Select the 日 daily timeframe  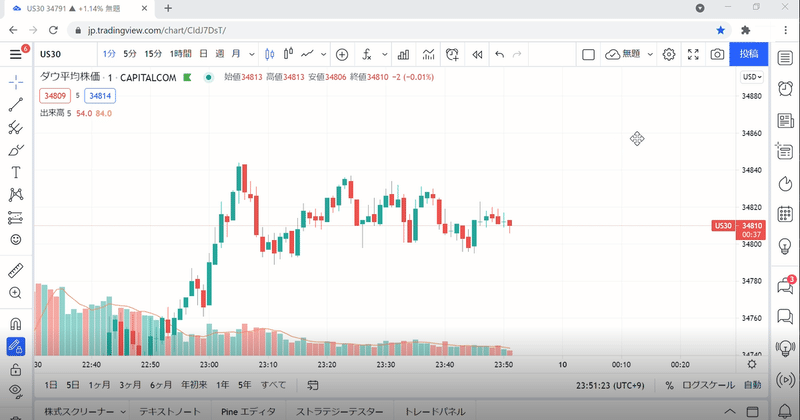click(x=204, y=54)
